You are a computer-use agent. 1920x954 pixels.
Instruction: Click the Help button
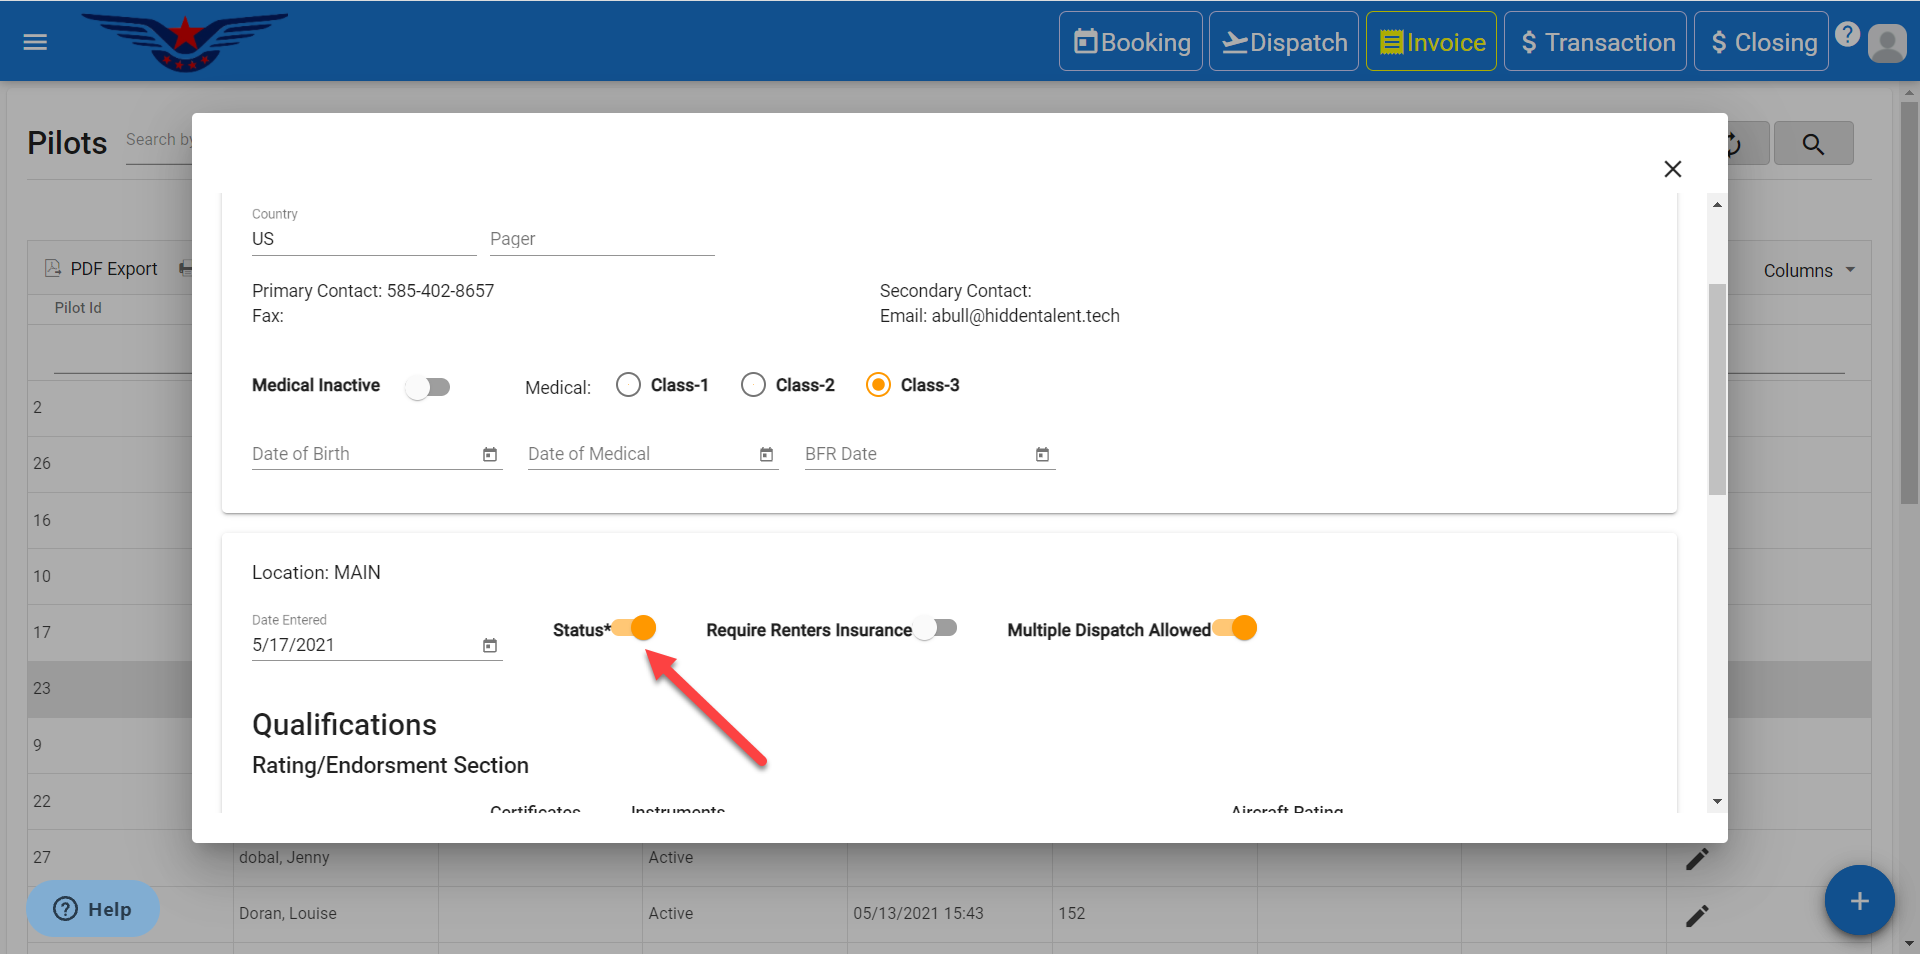tap(93, 908)
